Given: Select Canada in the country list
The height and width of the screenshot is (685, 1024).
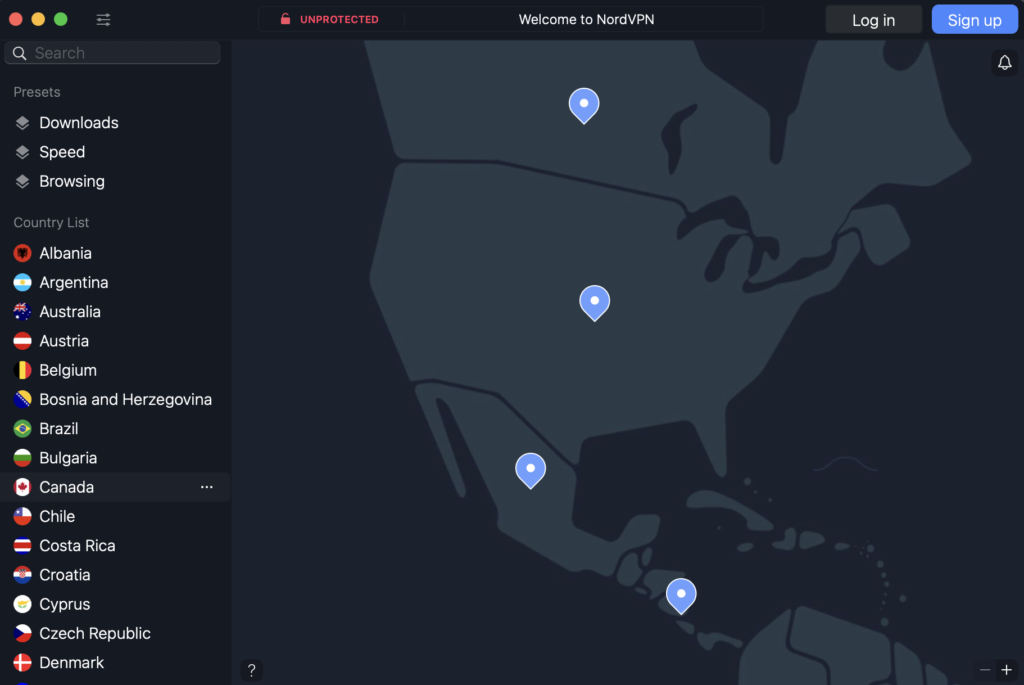Looking at the screenshot, I should pos(115,487).
